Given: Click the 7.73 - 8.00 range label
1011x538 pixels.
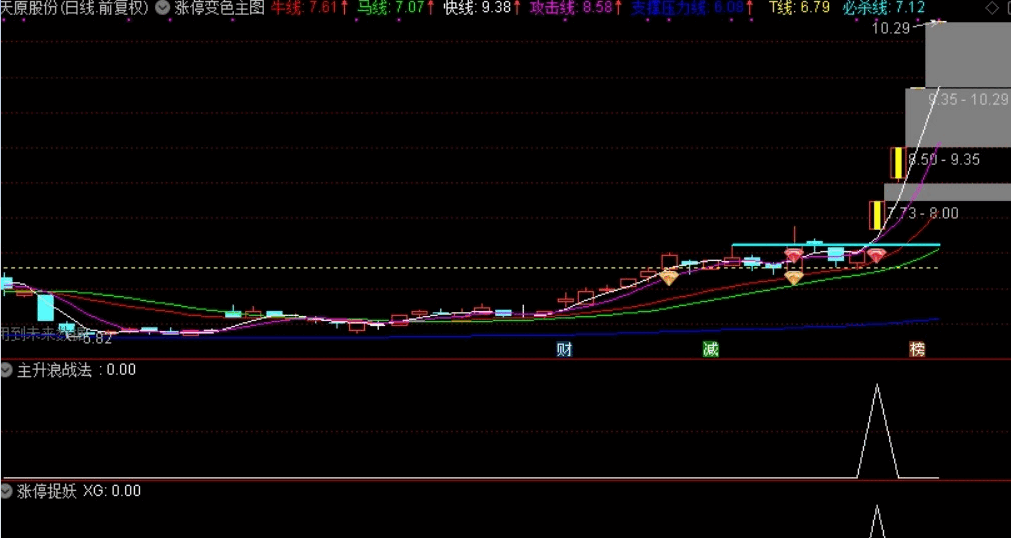Looking at the screenshot, I should (923, 214).
